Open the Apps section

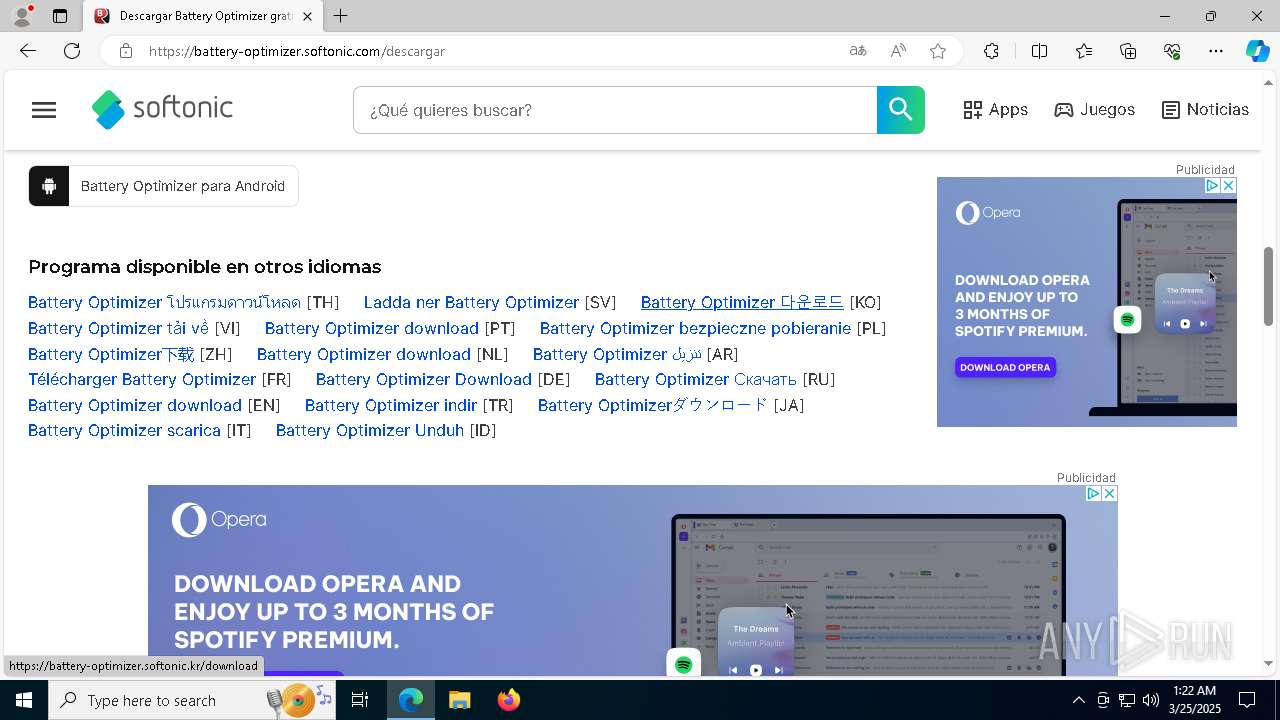tap(995, 110)
